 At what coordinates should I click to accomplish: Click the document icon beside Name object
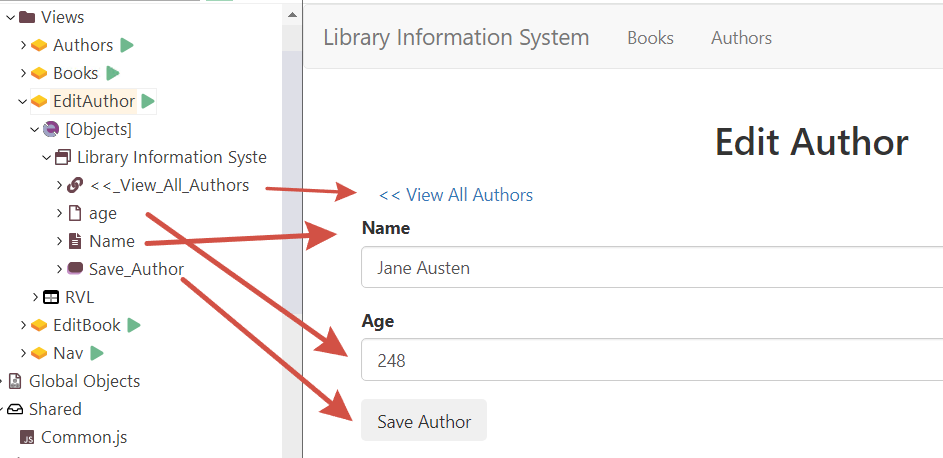pyautogui.click(x=75, y=242)
